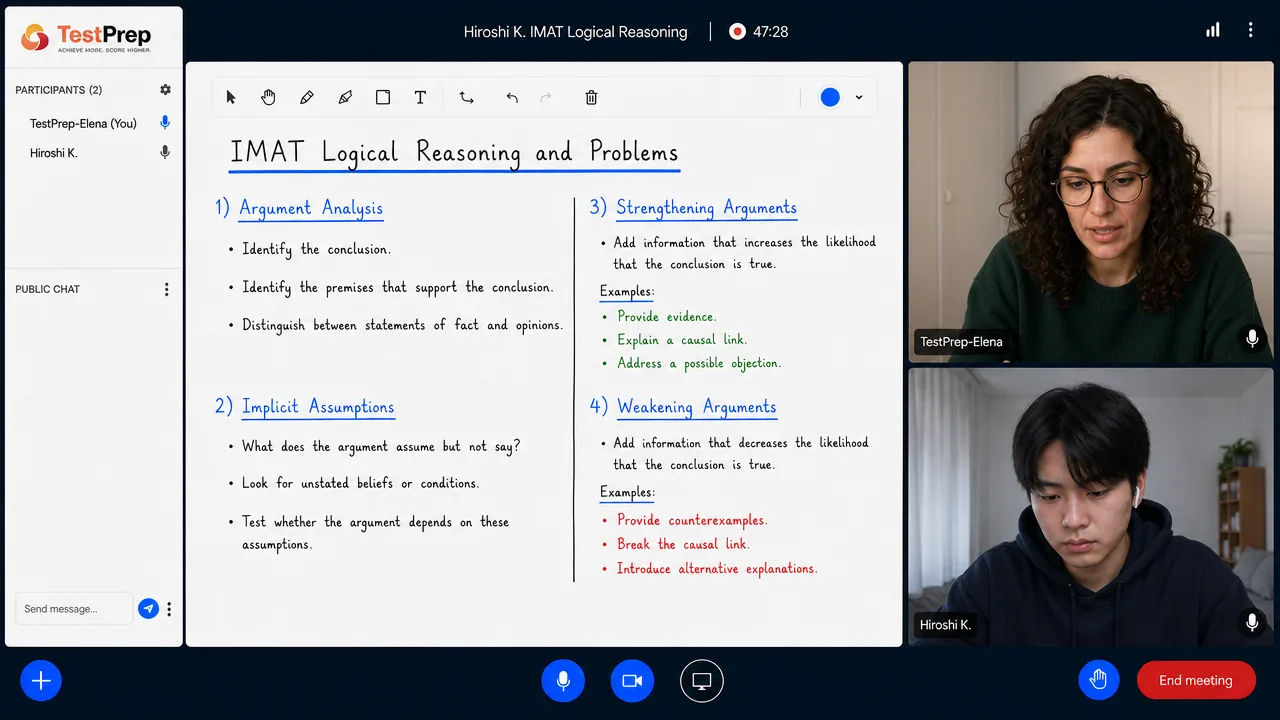Select the hand pan tool
The width and height of the screenshot is (1280, 720).
click(268, 97)
